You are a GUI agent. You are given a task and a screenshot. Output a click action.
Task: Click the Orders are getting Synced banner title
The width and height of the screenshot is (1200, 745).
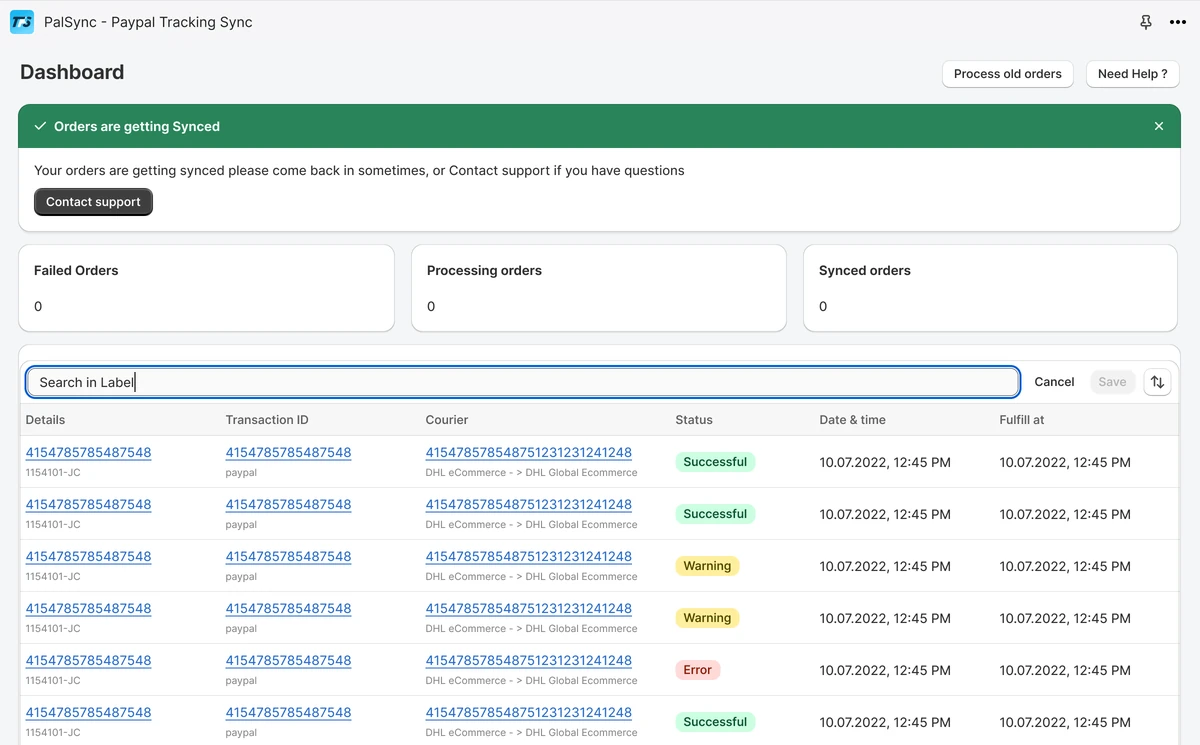point(137,126)
